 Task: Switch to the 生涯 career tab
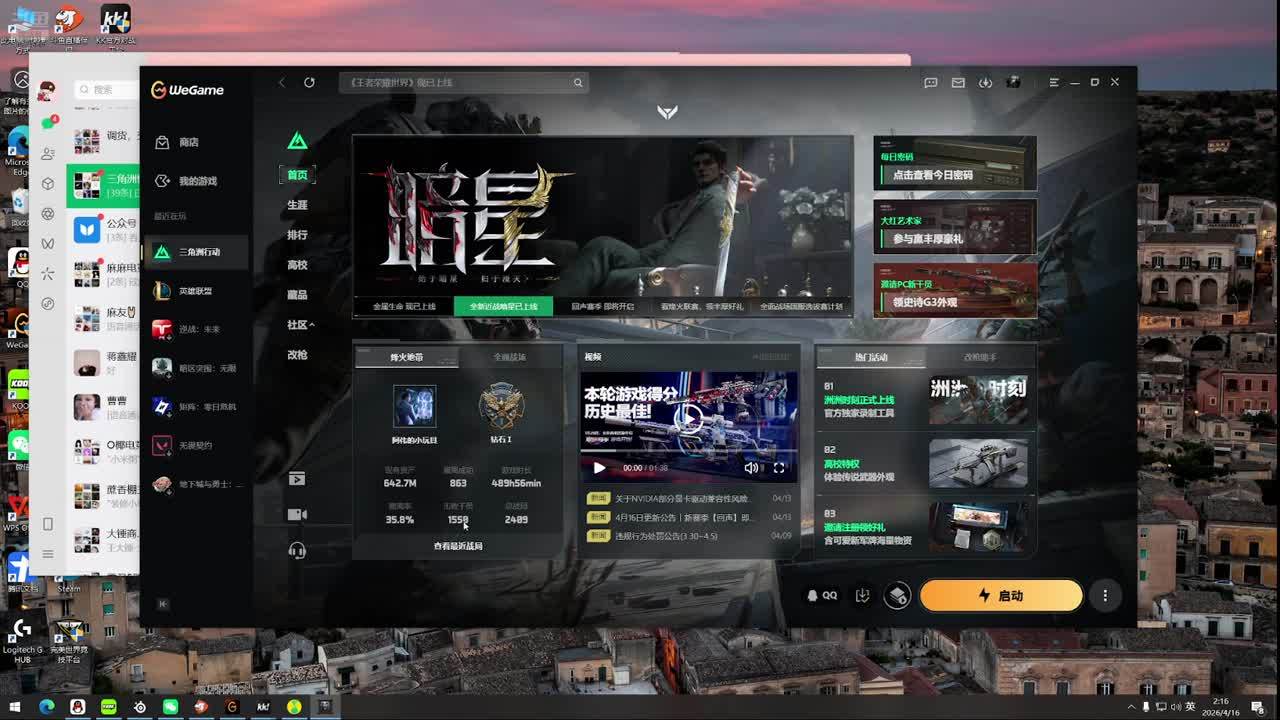pos(297,205)
